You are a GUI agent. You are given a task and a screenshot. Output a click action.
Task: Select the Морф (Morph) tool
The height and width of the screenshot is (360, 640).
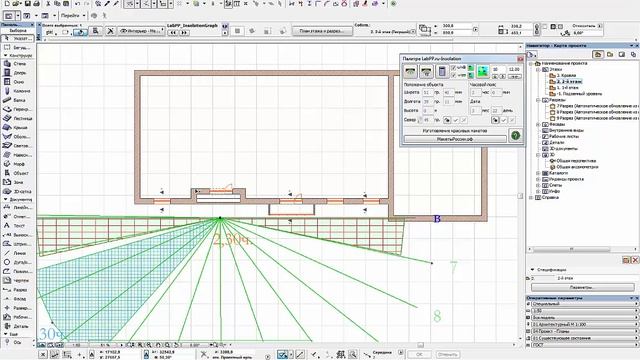click(x=16, y=164)
